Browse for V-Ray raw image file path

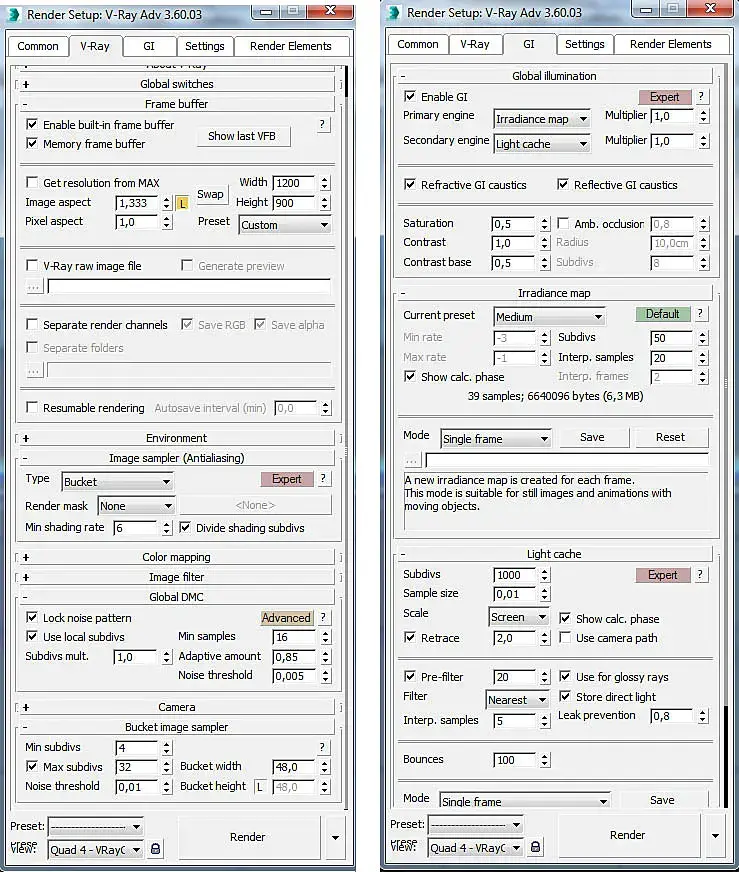[34, 287]
